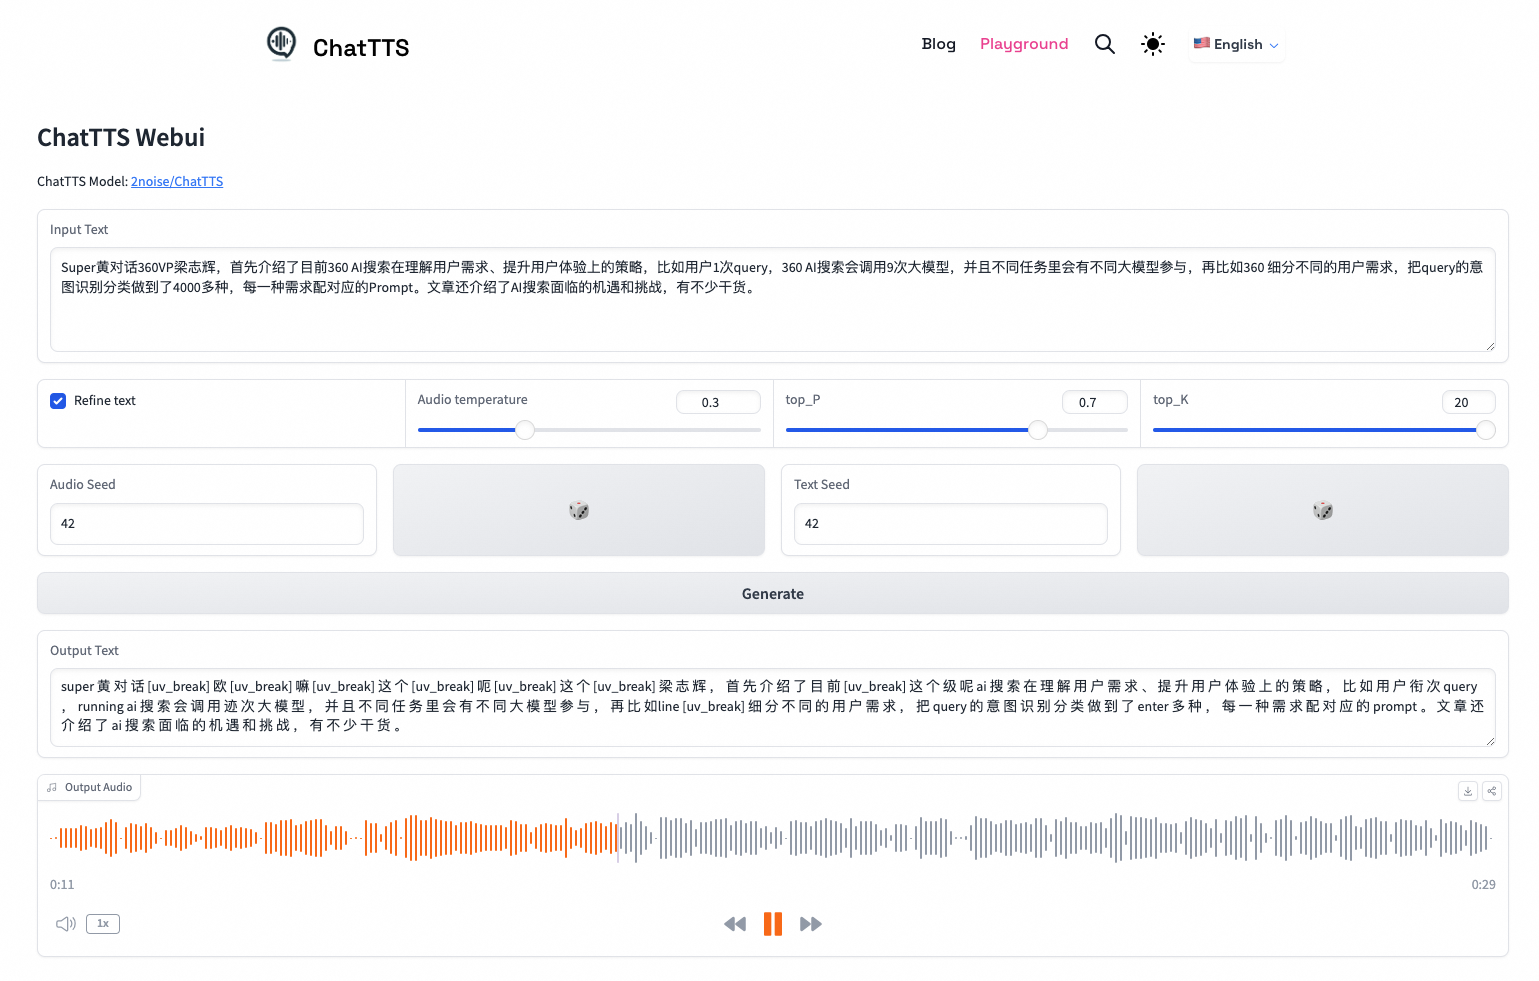Open the Blog menu item
Viewport: 1539px width, 981px height.
(938, 44)
